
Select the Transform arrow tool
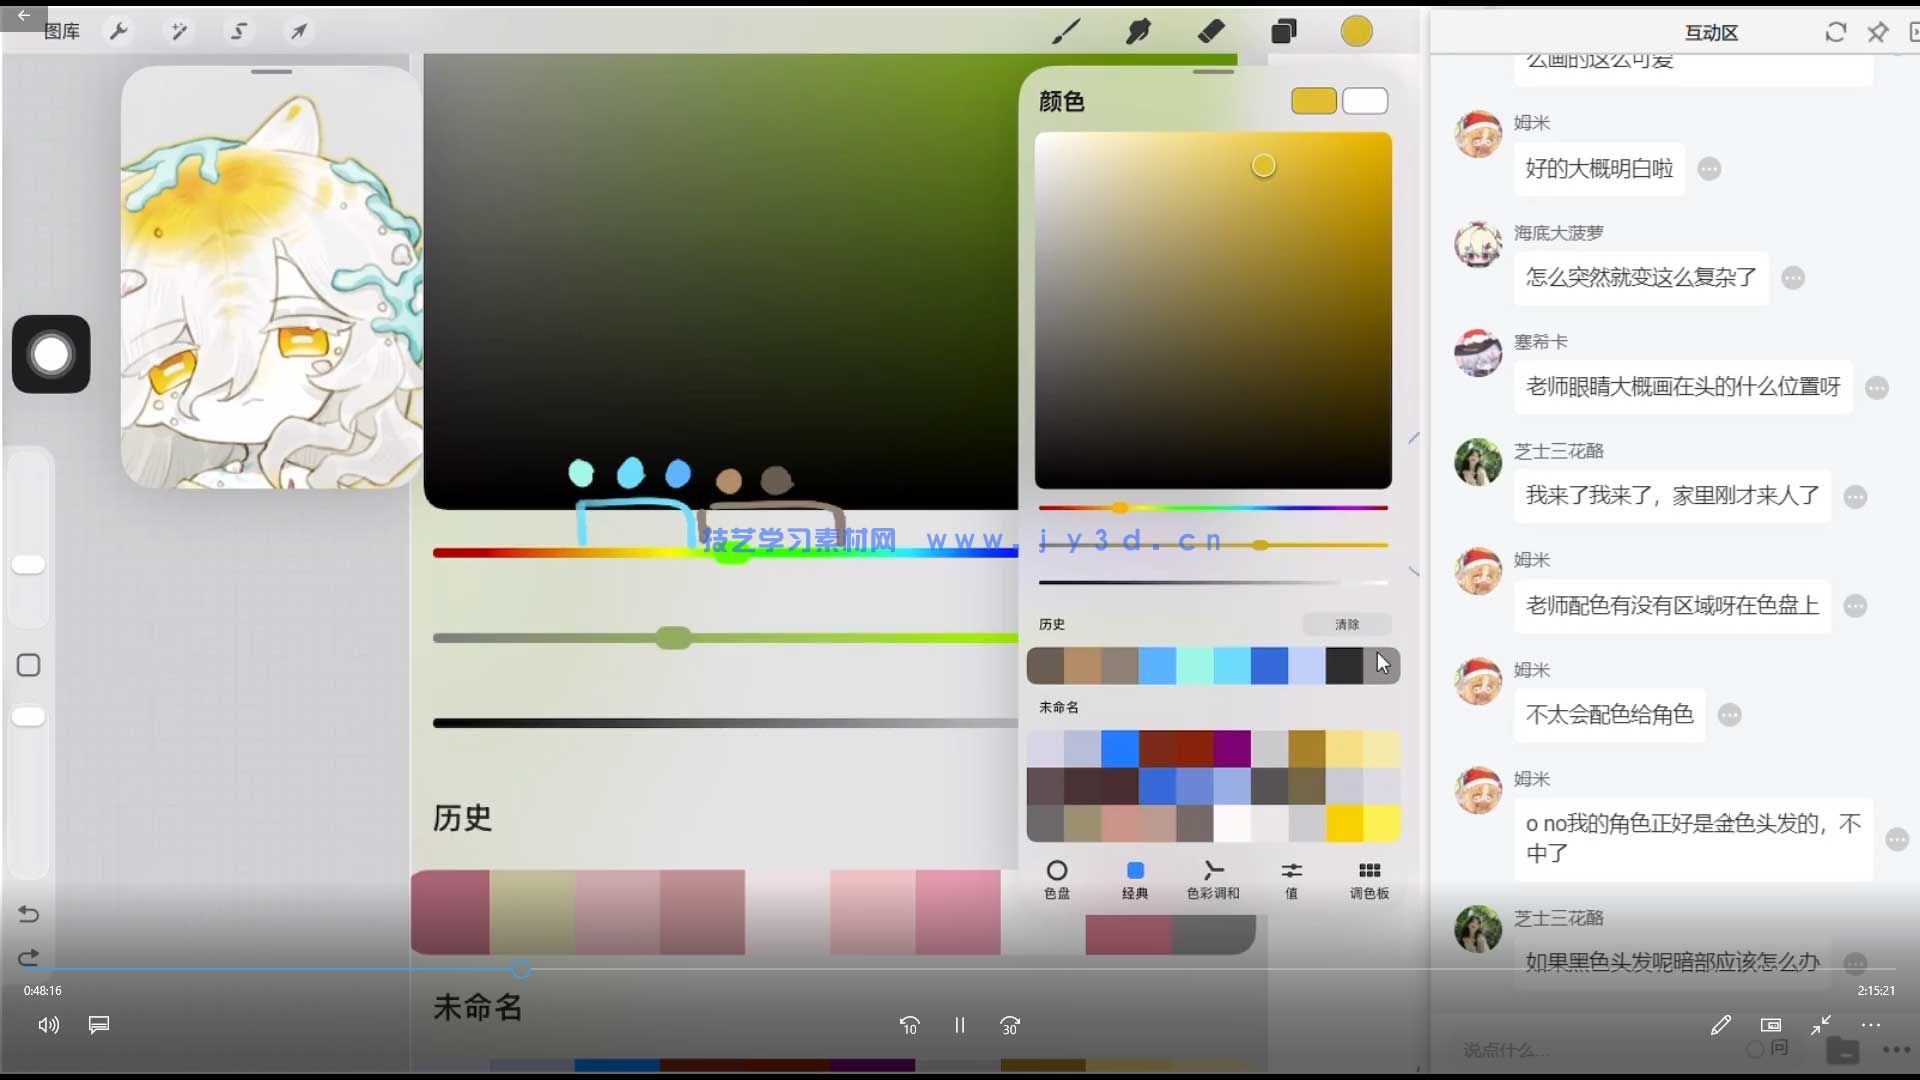299,31
